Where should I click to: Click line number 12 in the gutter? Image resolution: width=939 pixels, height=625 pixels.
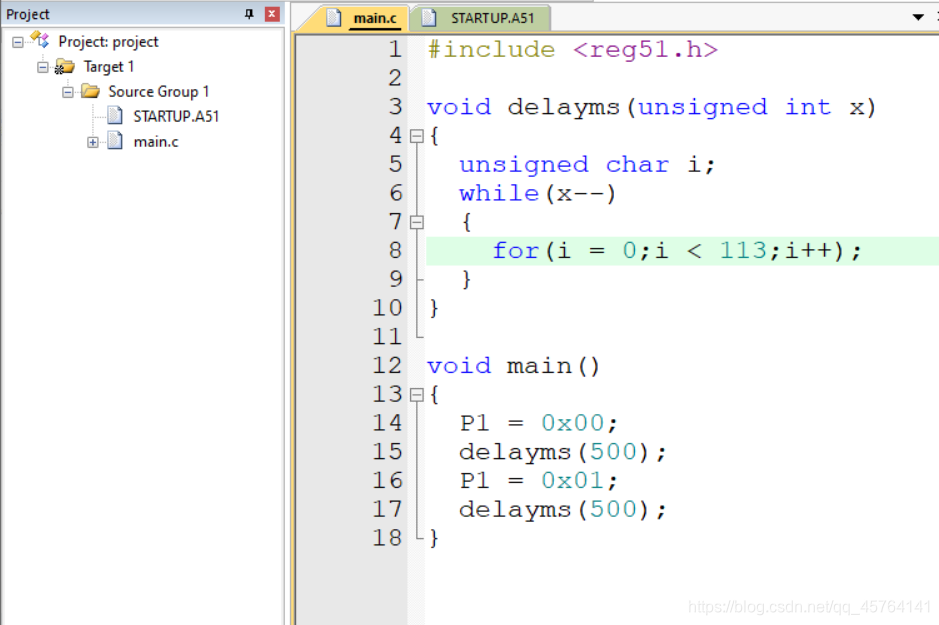(387, 365)
